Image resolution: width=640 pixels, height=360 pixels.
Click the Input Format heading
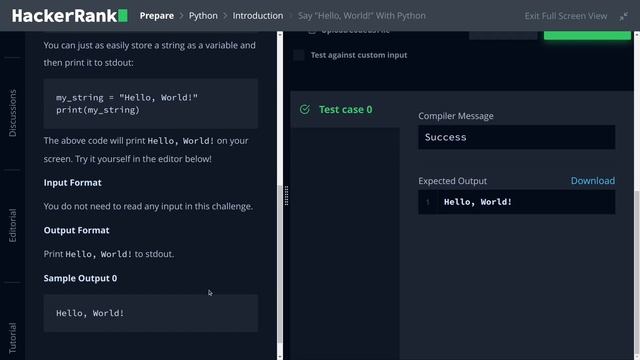(x=73, y=182)
